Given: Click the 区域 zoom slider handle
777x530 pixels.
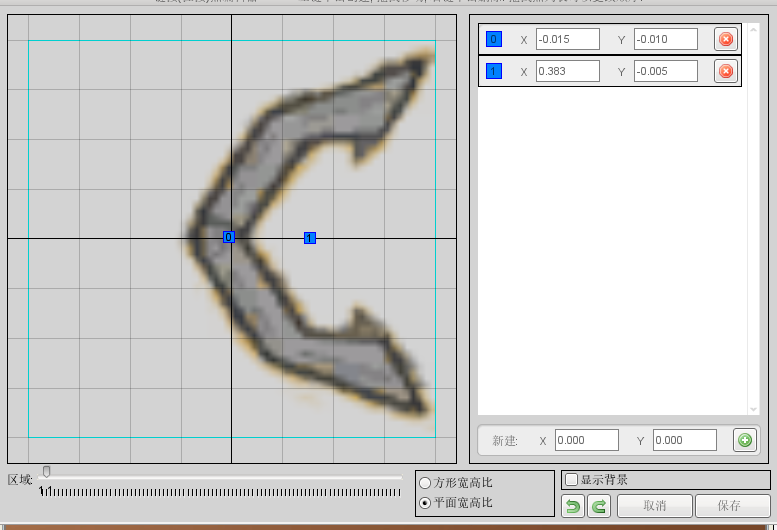Looking at the screenshot, I should coord(46,472).
